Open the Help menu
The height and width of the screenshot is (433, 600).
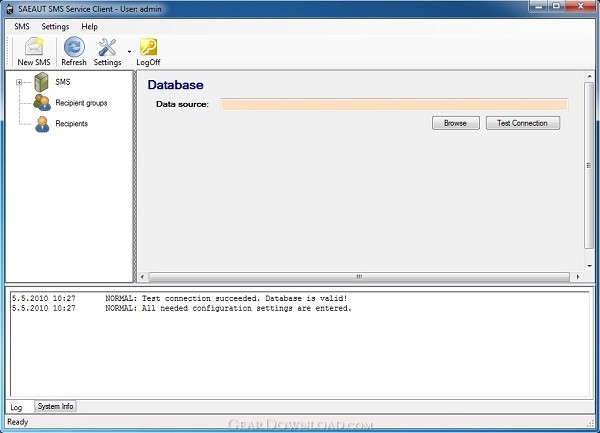click(90, 26)
